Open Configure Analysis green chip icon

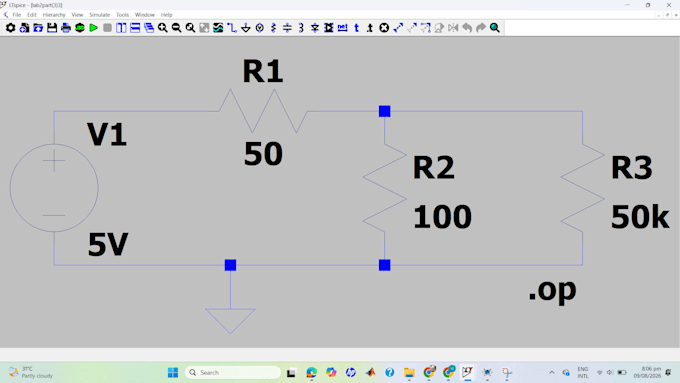[x=80, y=28]
